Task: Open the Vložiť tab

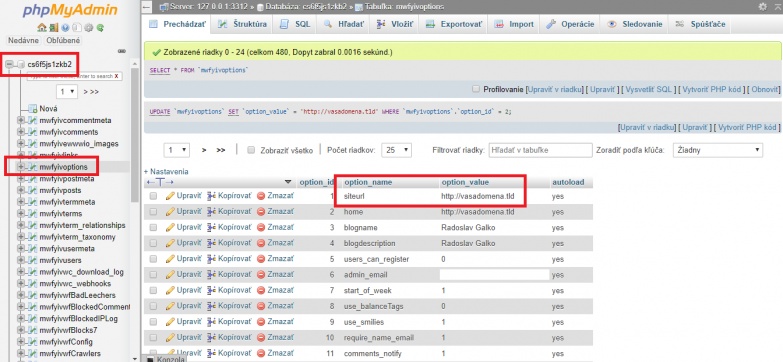Action: pyautogui.click(x=395, y=24)
